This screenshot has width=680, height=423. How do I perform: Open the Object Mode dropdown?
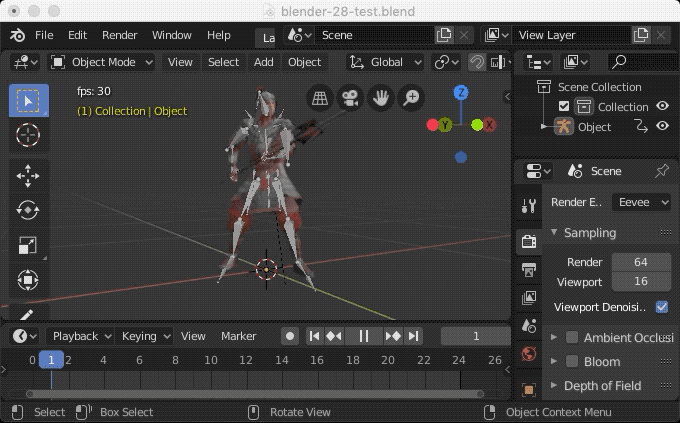102,62
